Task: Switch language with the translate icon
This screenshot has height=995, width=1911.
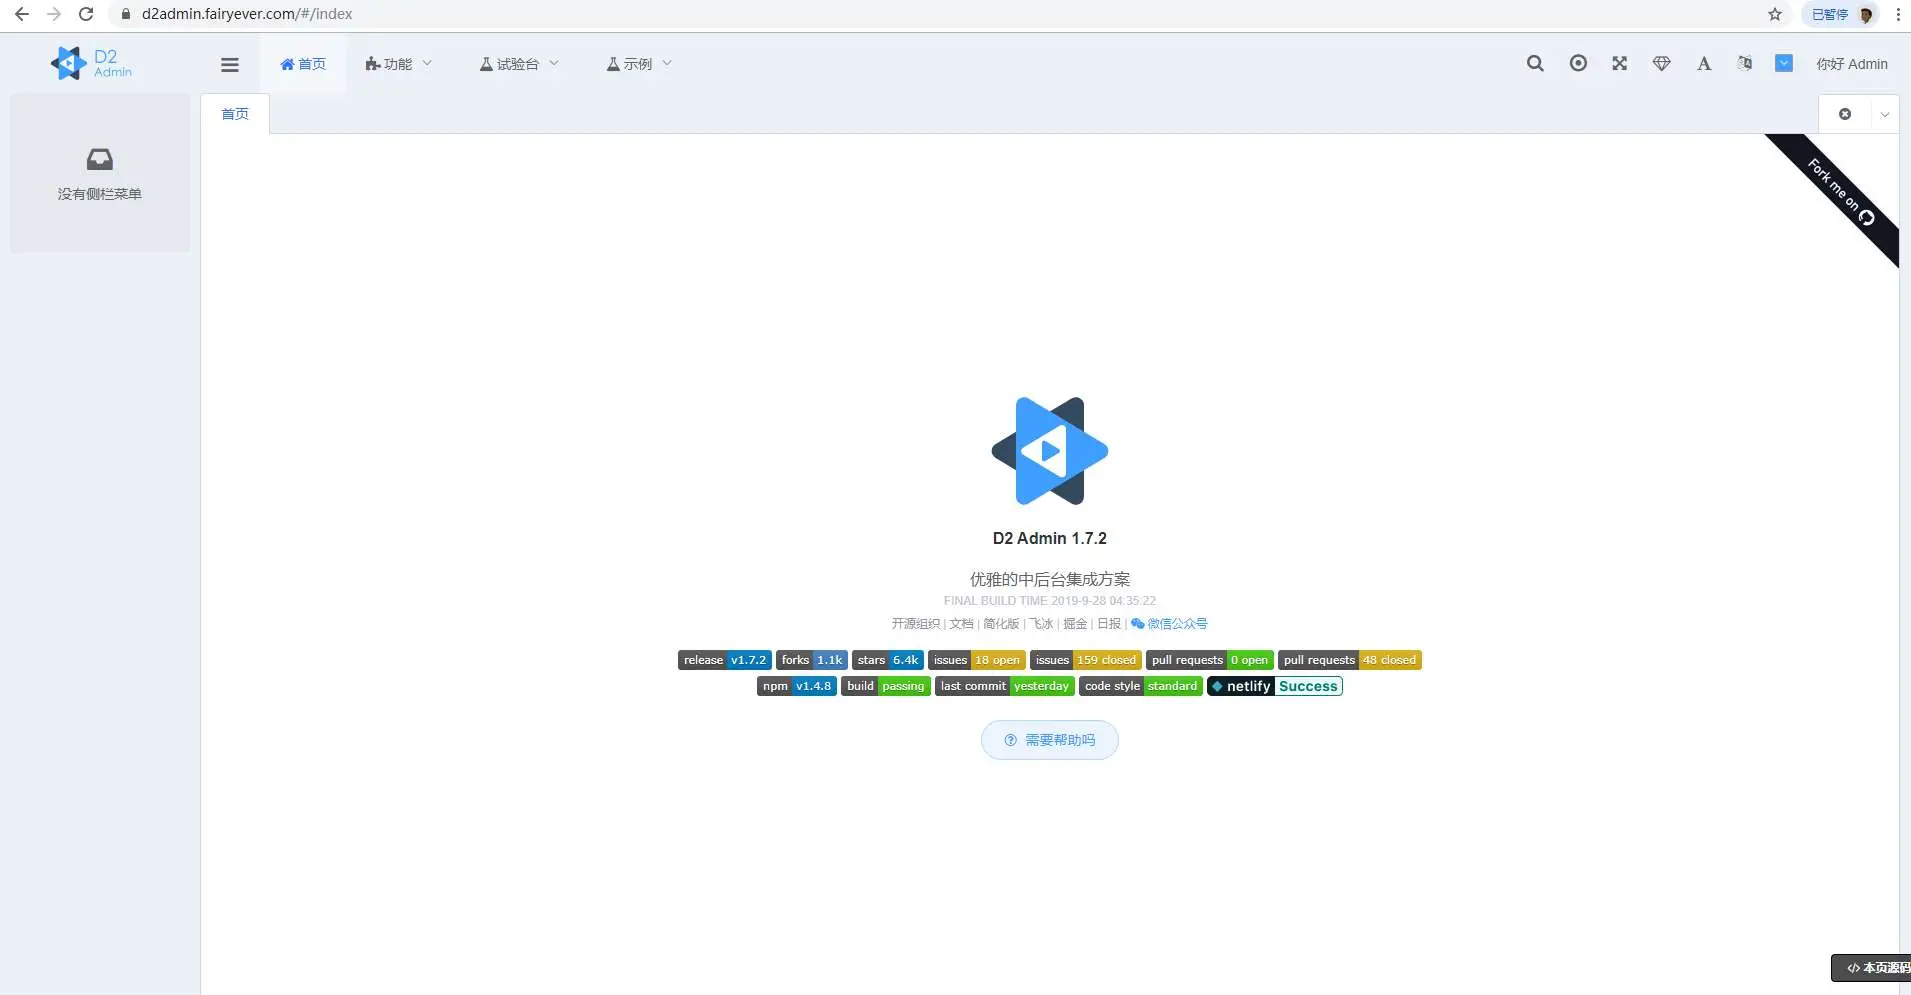Action: (1745, 63)
